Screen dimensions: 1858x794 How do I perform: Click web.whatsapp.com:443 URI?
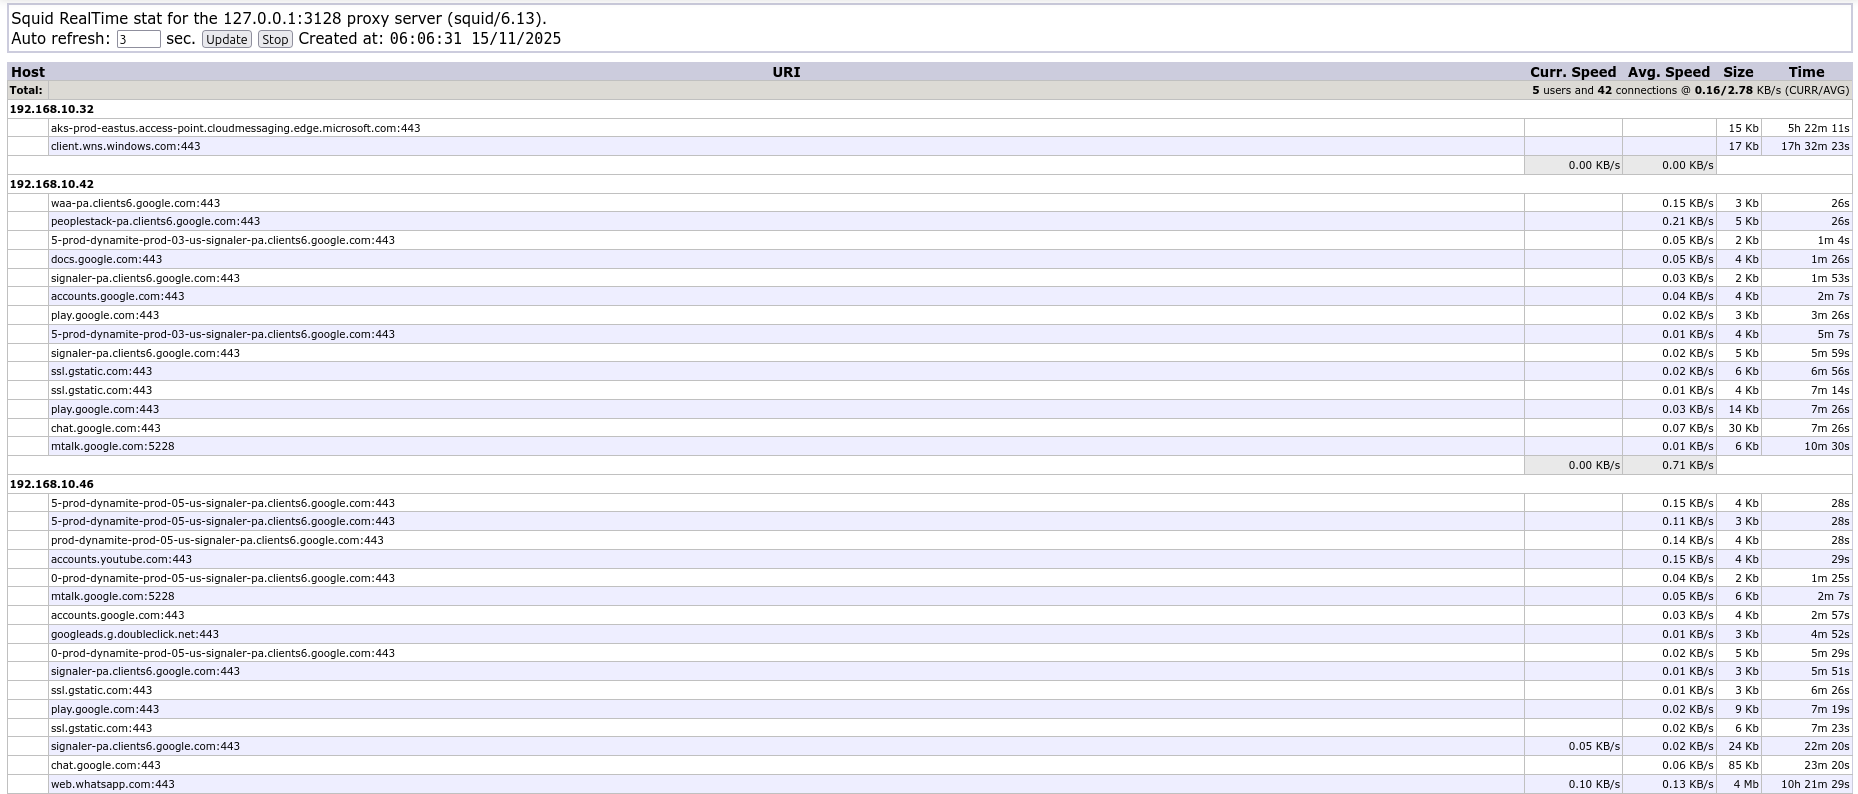point(113,784)
